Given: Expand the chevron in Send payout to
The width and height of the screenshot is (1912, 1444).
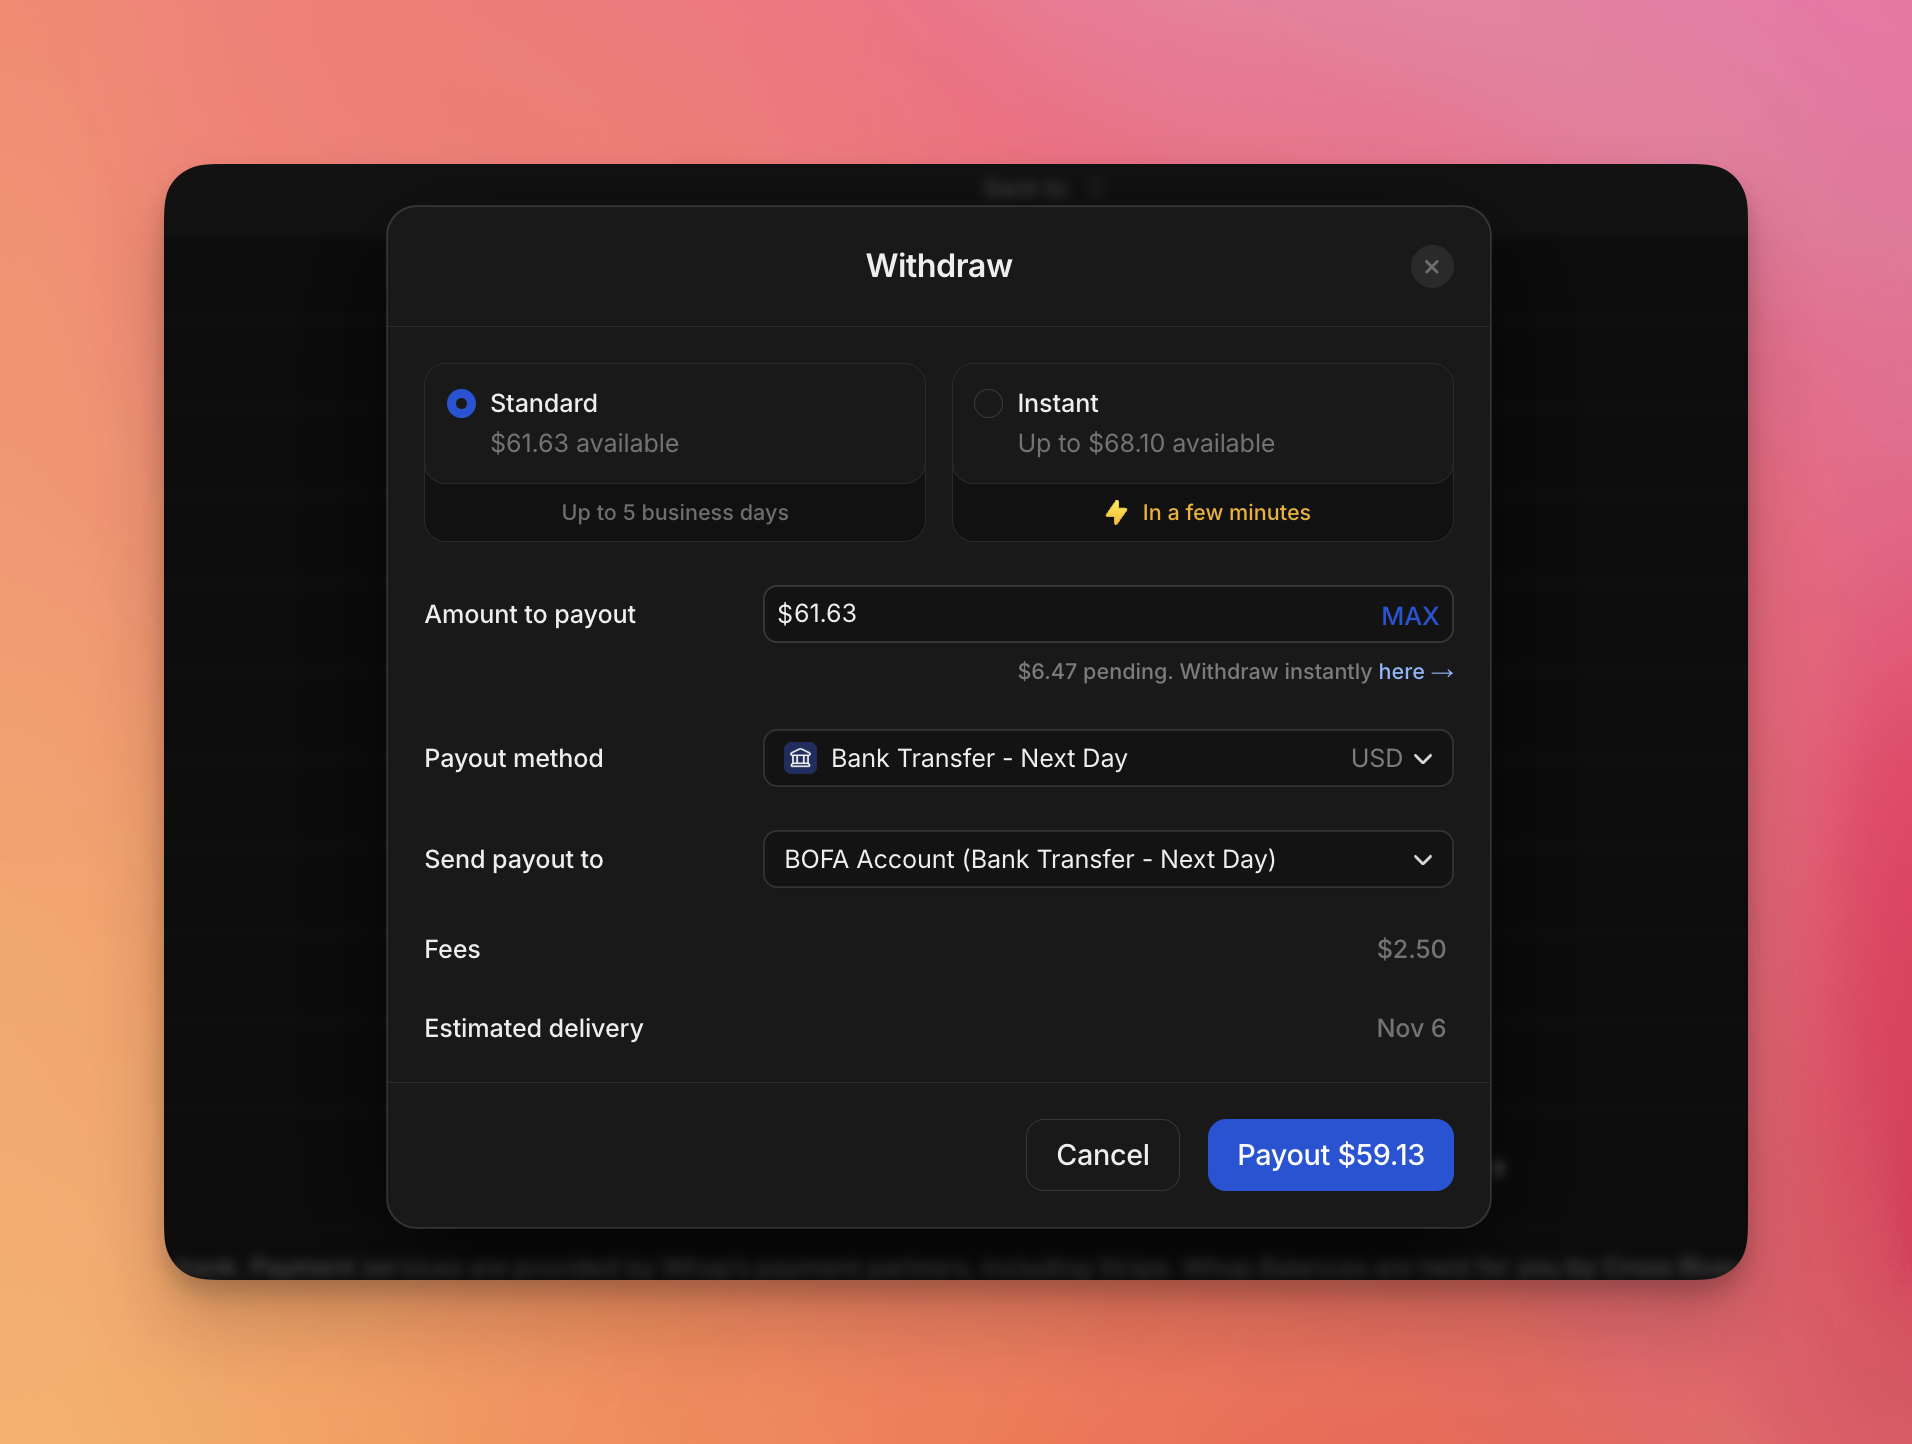Looking at the screenshot, I should [1422, 860].
